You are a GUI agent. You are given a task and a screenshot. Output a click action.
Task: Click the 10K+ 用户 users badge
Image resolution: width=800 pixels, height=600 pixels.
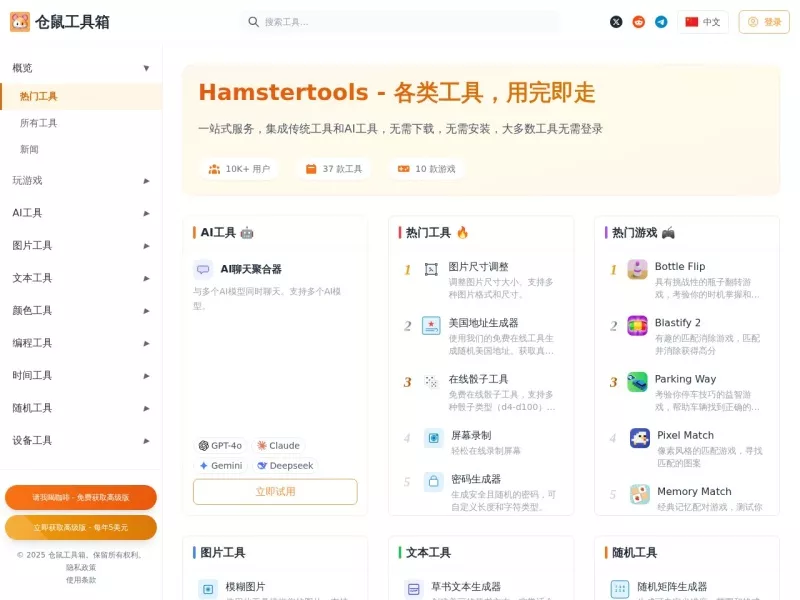point(239,169)
